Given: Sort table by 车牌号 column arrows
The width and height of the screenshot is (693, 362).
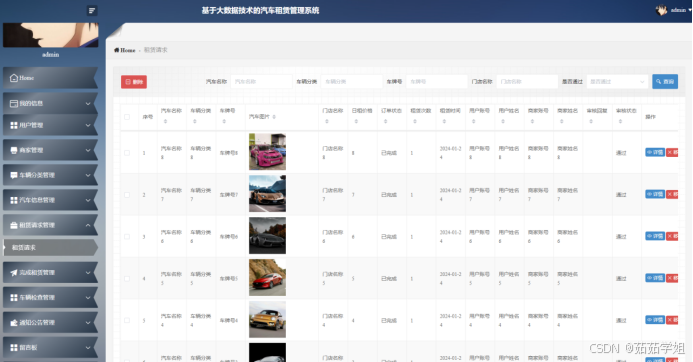Looking at the screenshot, I should (224, 121).
